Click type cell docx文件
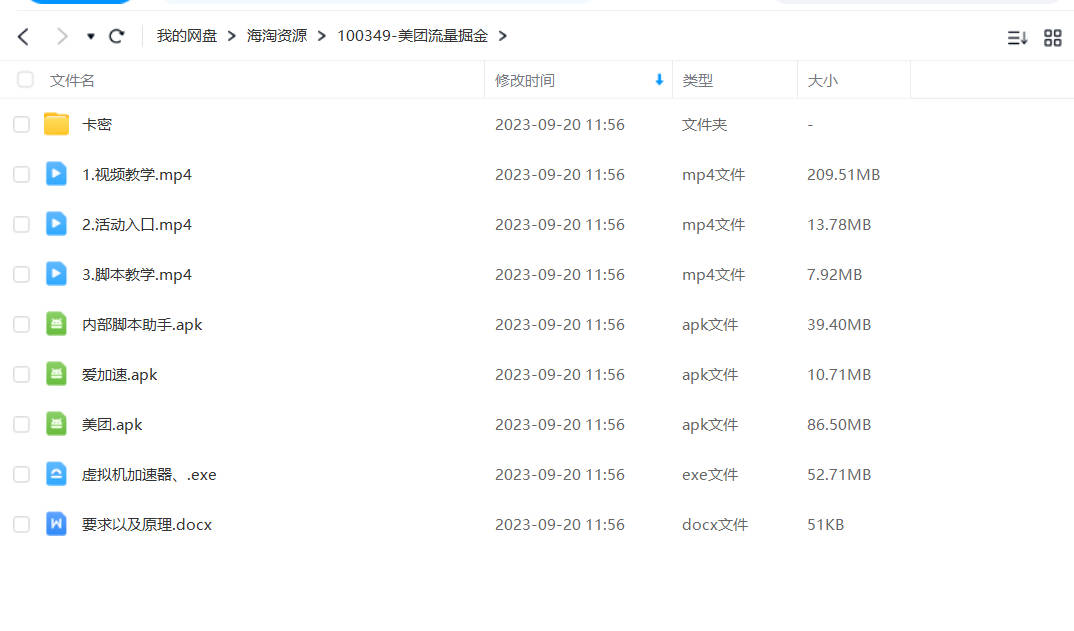1074x631 pixels. [714, 525]
